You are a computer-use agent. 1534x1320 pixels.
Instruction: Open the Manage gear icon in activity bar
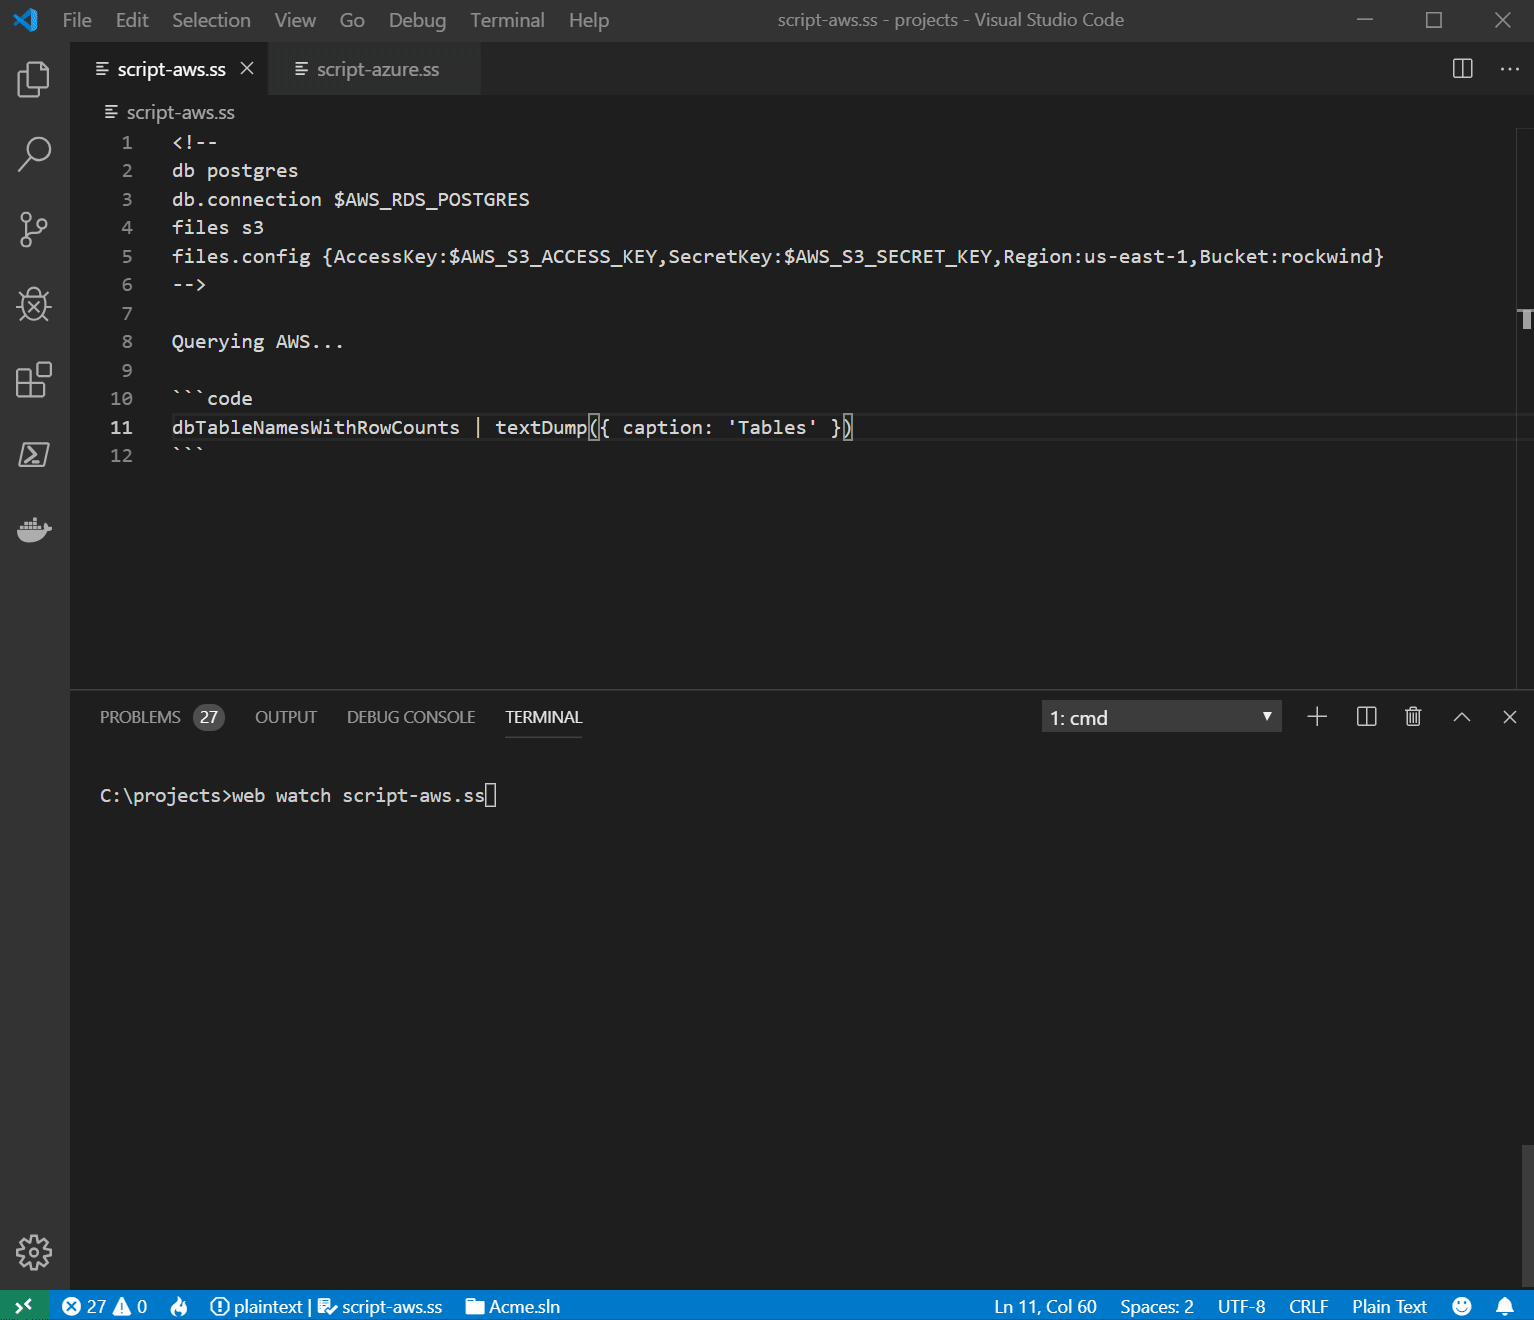(34, 1252)
